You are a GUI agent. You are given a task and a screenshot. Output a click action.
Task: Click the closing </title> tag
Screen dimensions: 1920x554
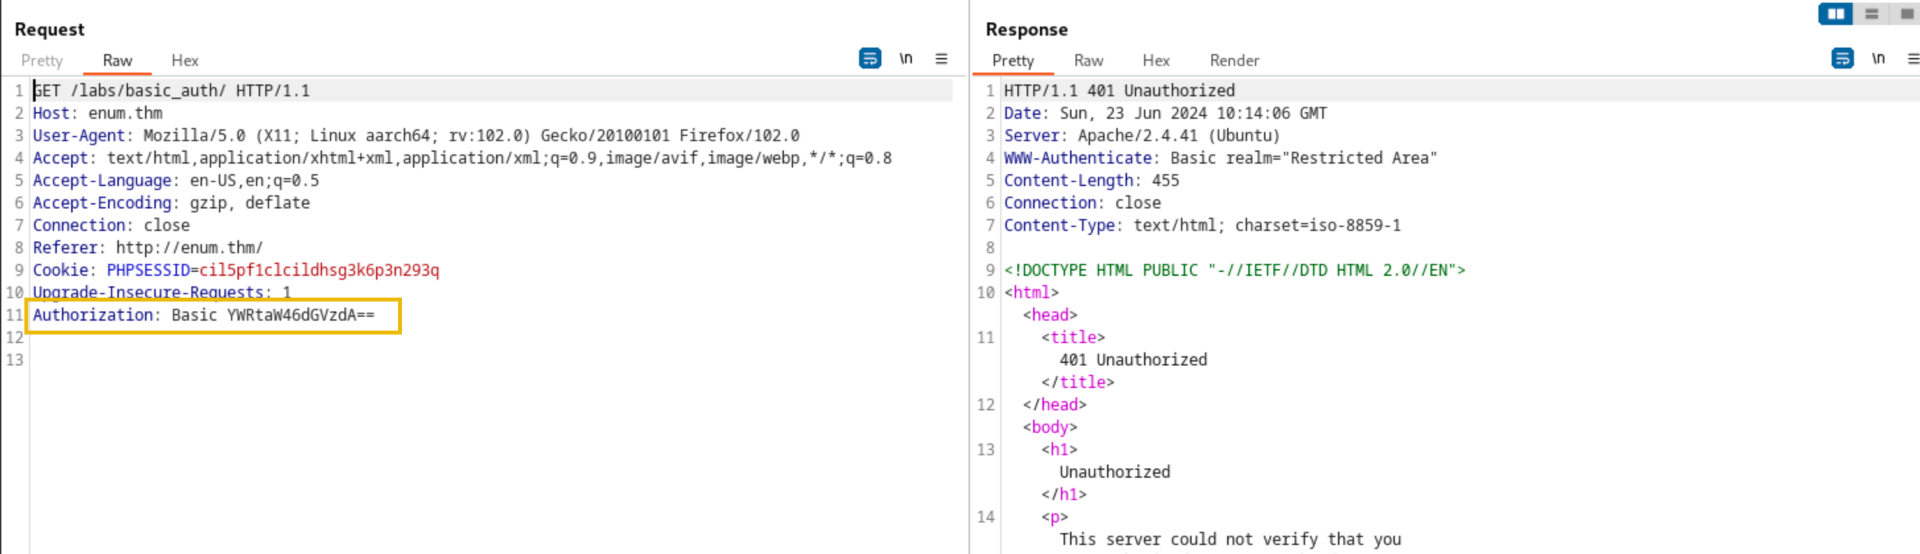pos(1078,382)
